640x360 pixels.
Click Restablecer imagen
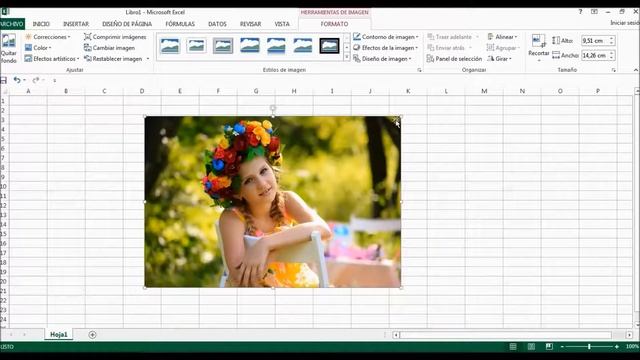(113, 59)
